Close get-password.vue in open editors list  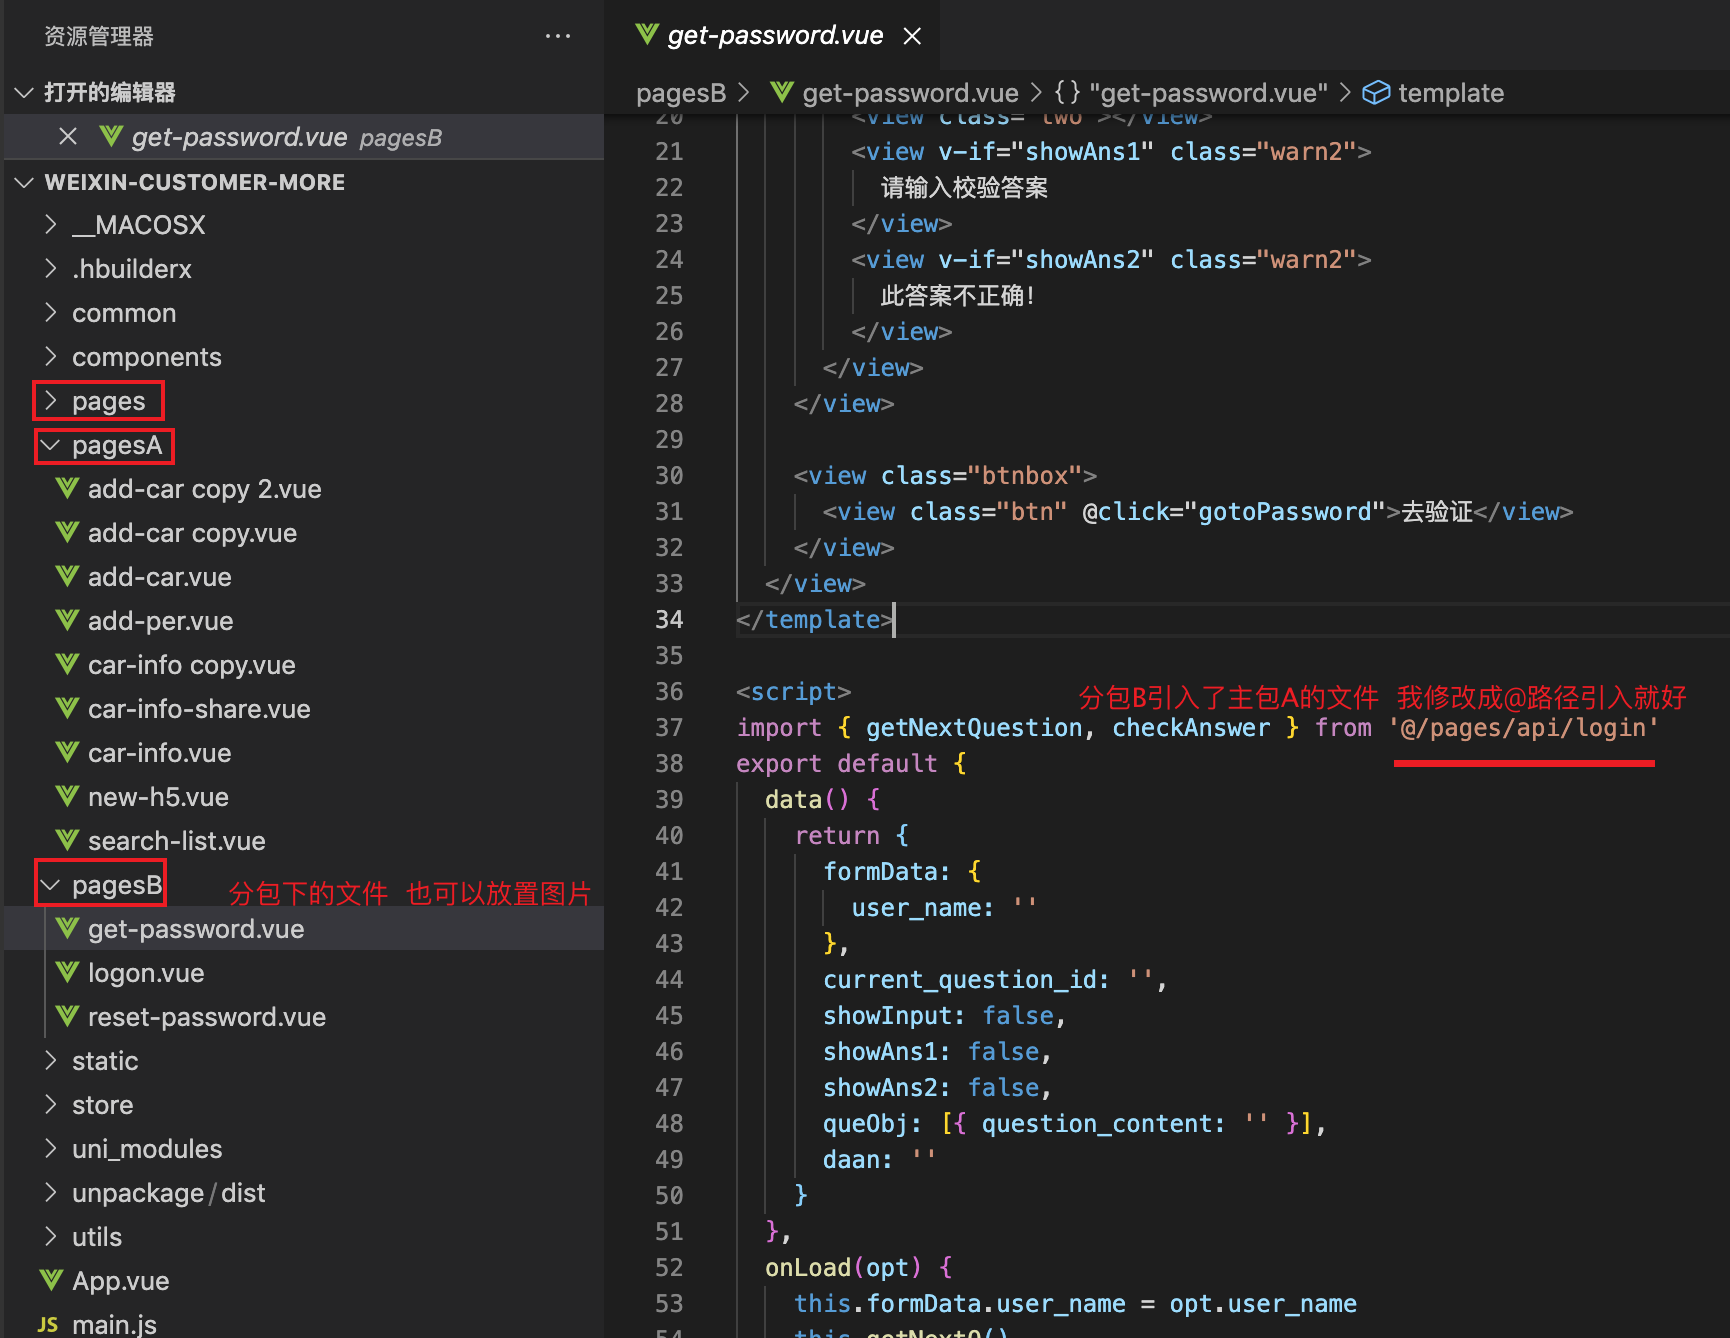(68, 136)
